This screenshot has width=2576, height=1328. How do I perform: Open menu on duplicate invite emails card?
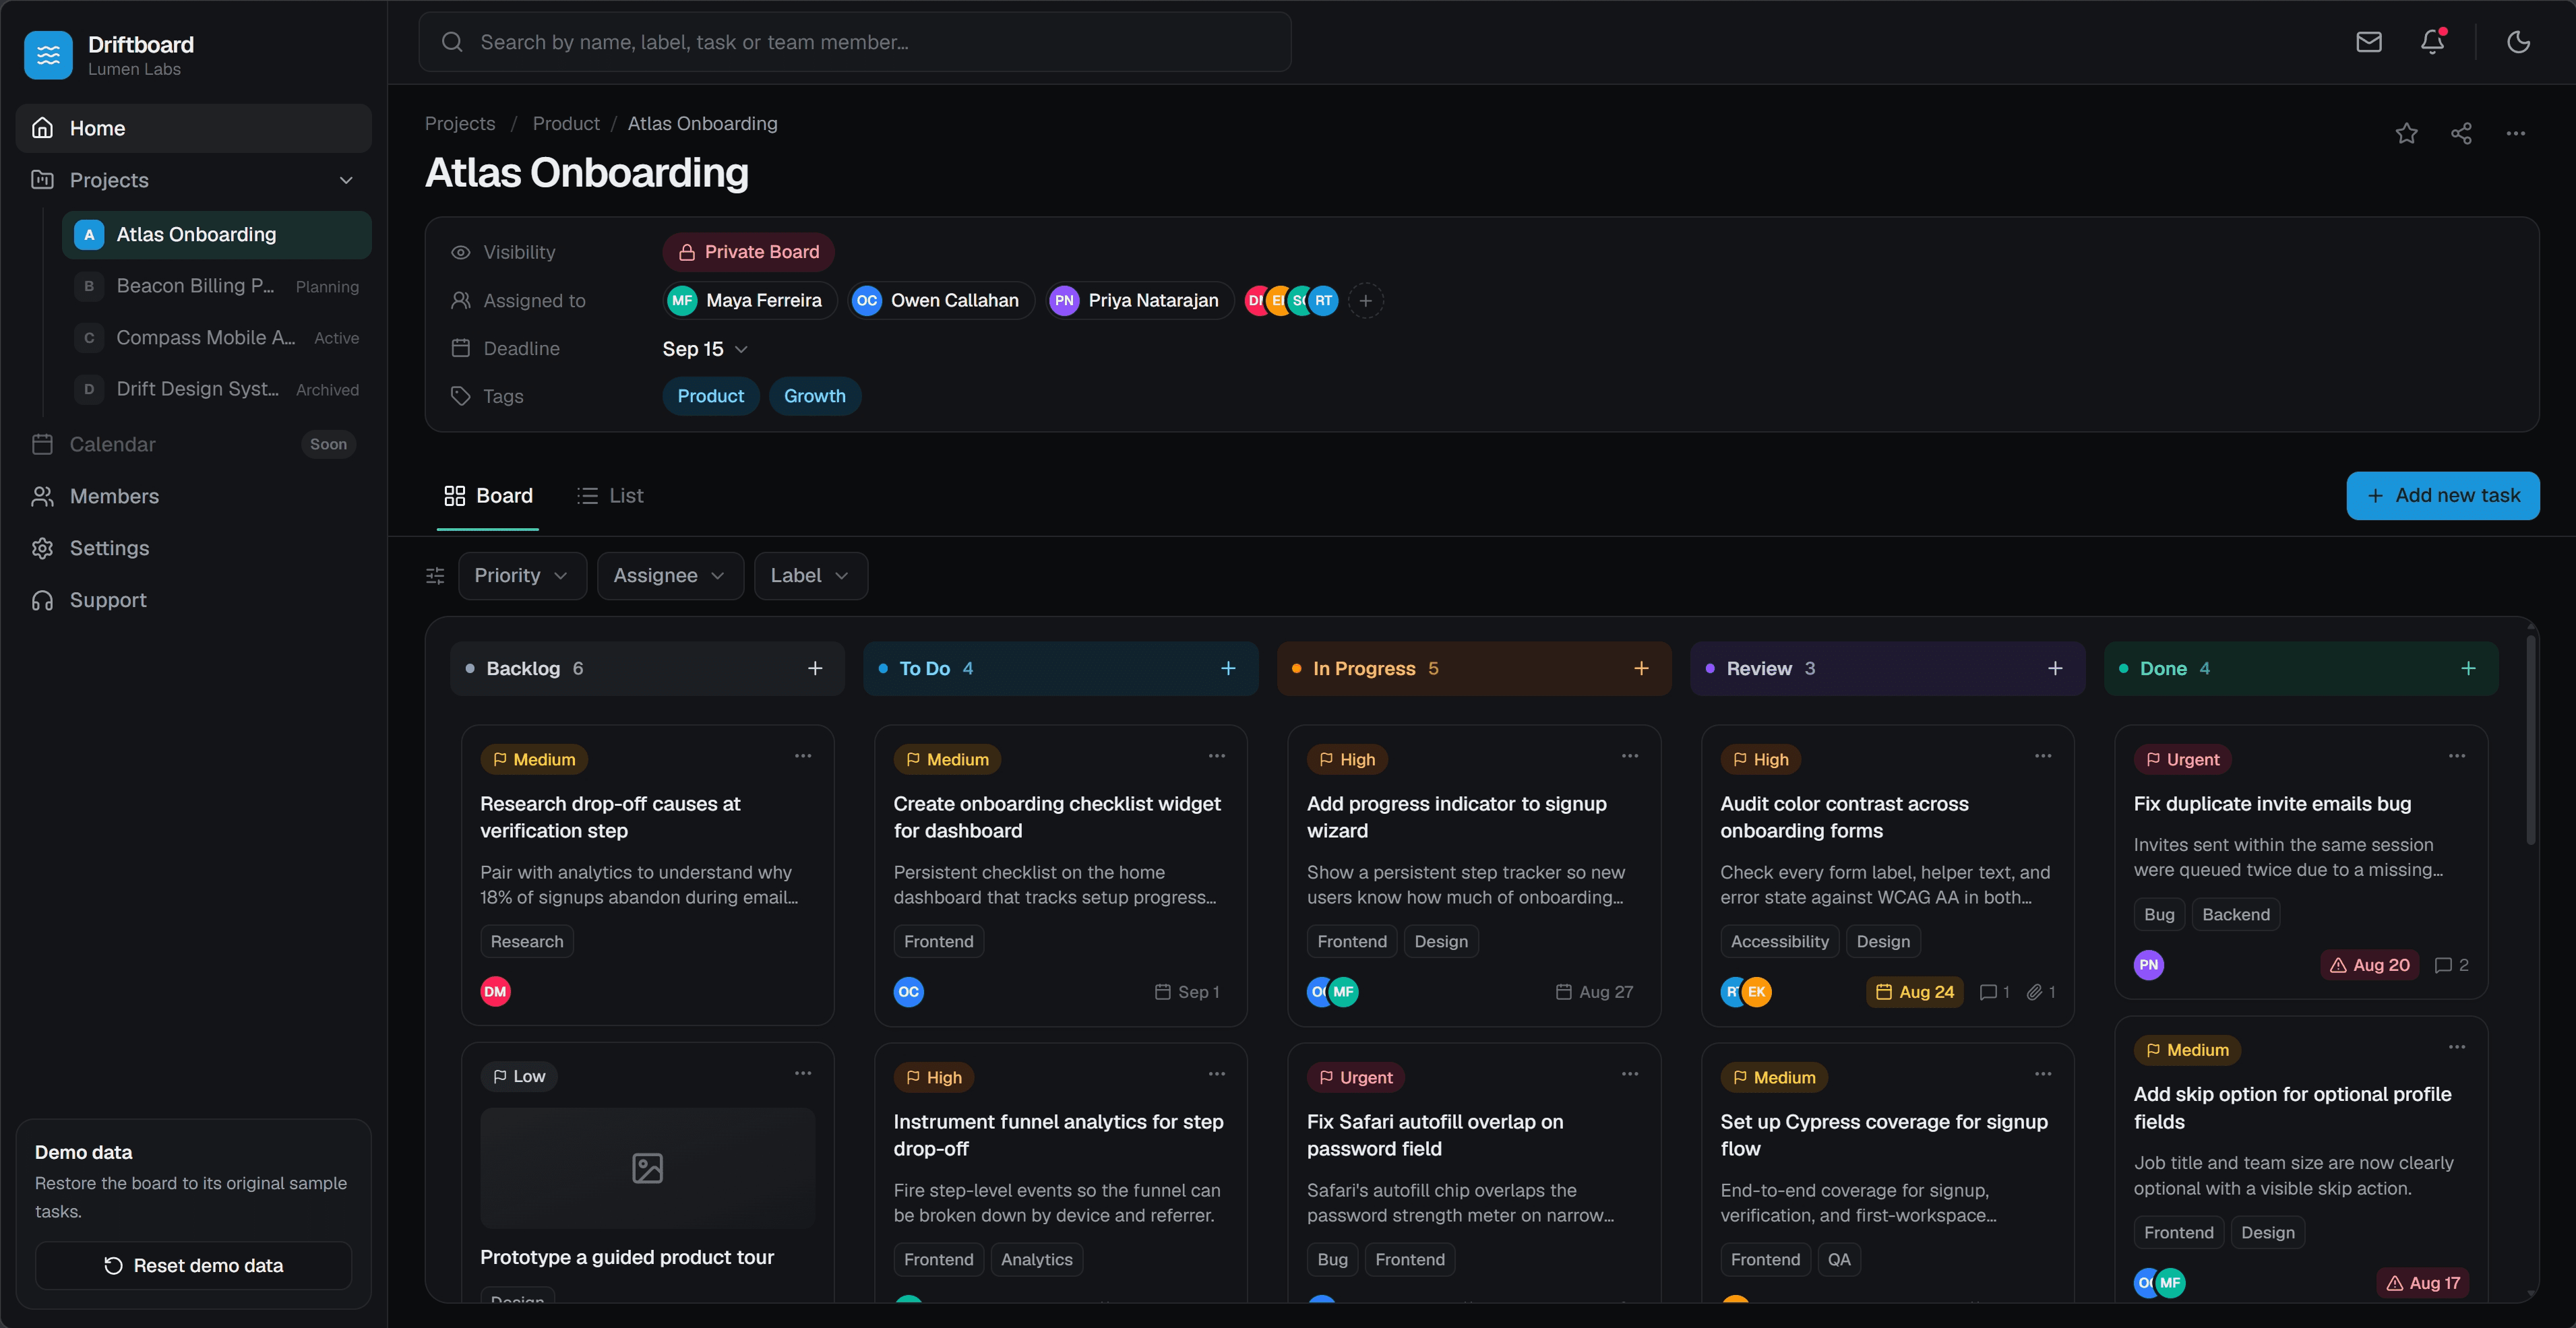(x=2457, y=756)
